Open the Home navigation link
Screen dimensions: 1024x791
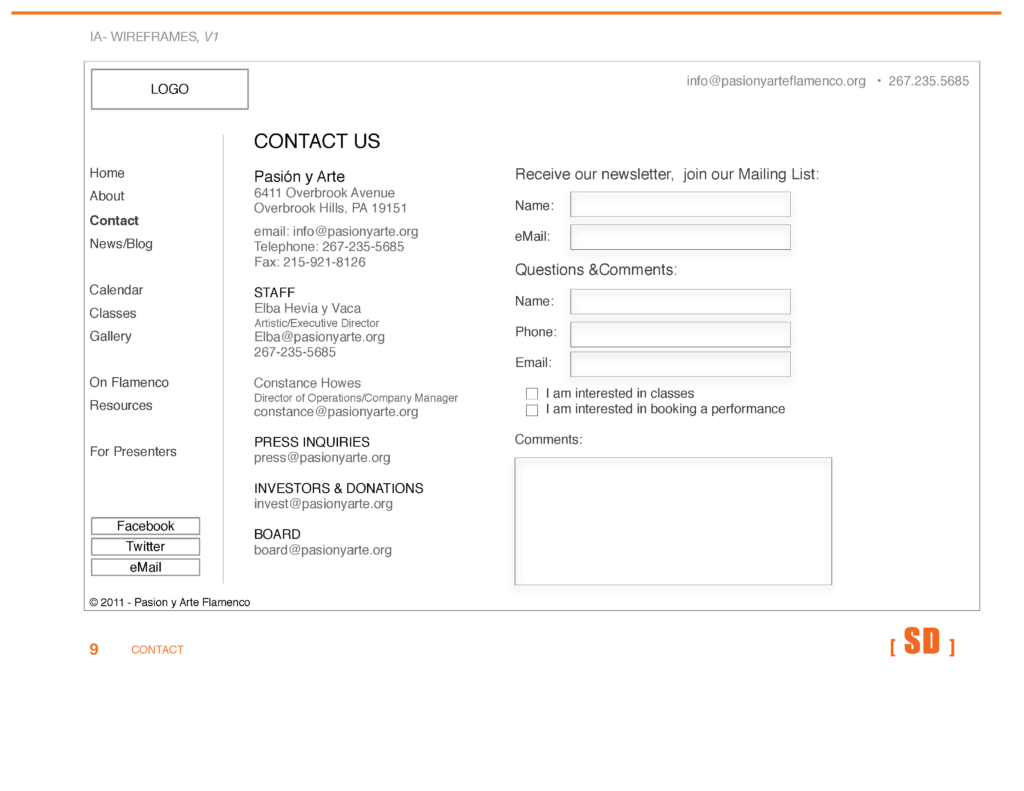[x=107, y=173]
